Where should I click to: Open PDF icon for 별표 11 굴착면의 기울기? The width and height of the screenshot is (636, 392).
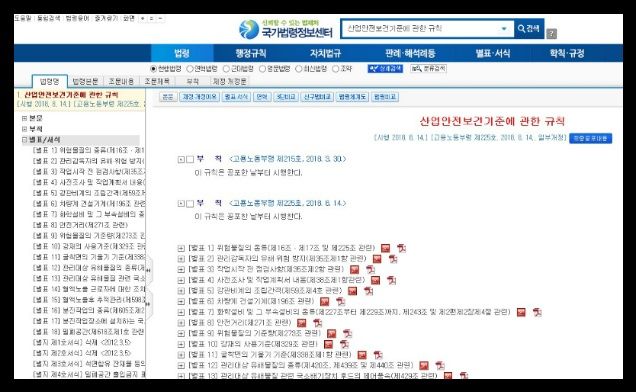[378, 355]
